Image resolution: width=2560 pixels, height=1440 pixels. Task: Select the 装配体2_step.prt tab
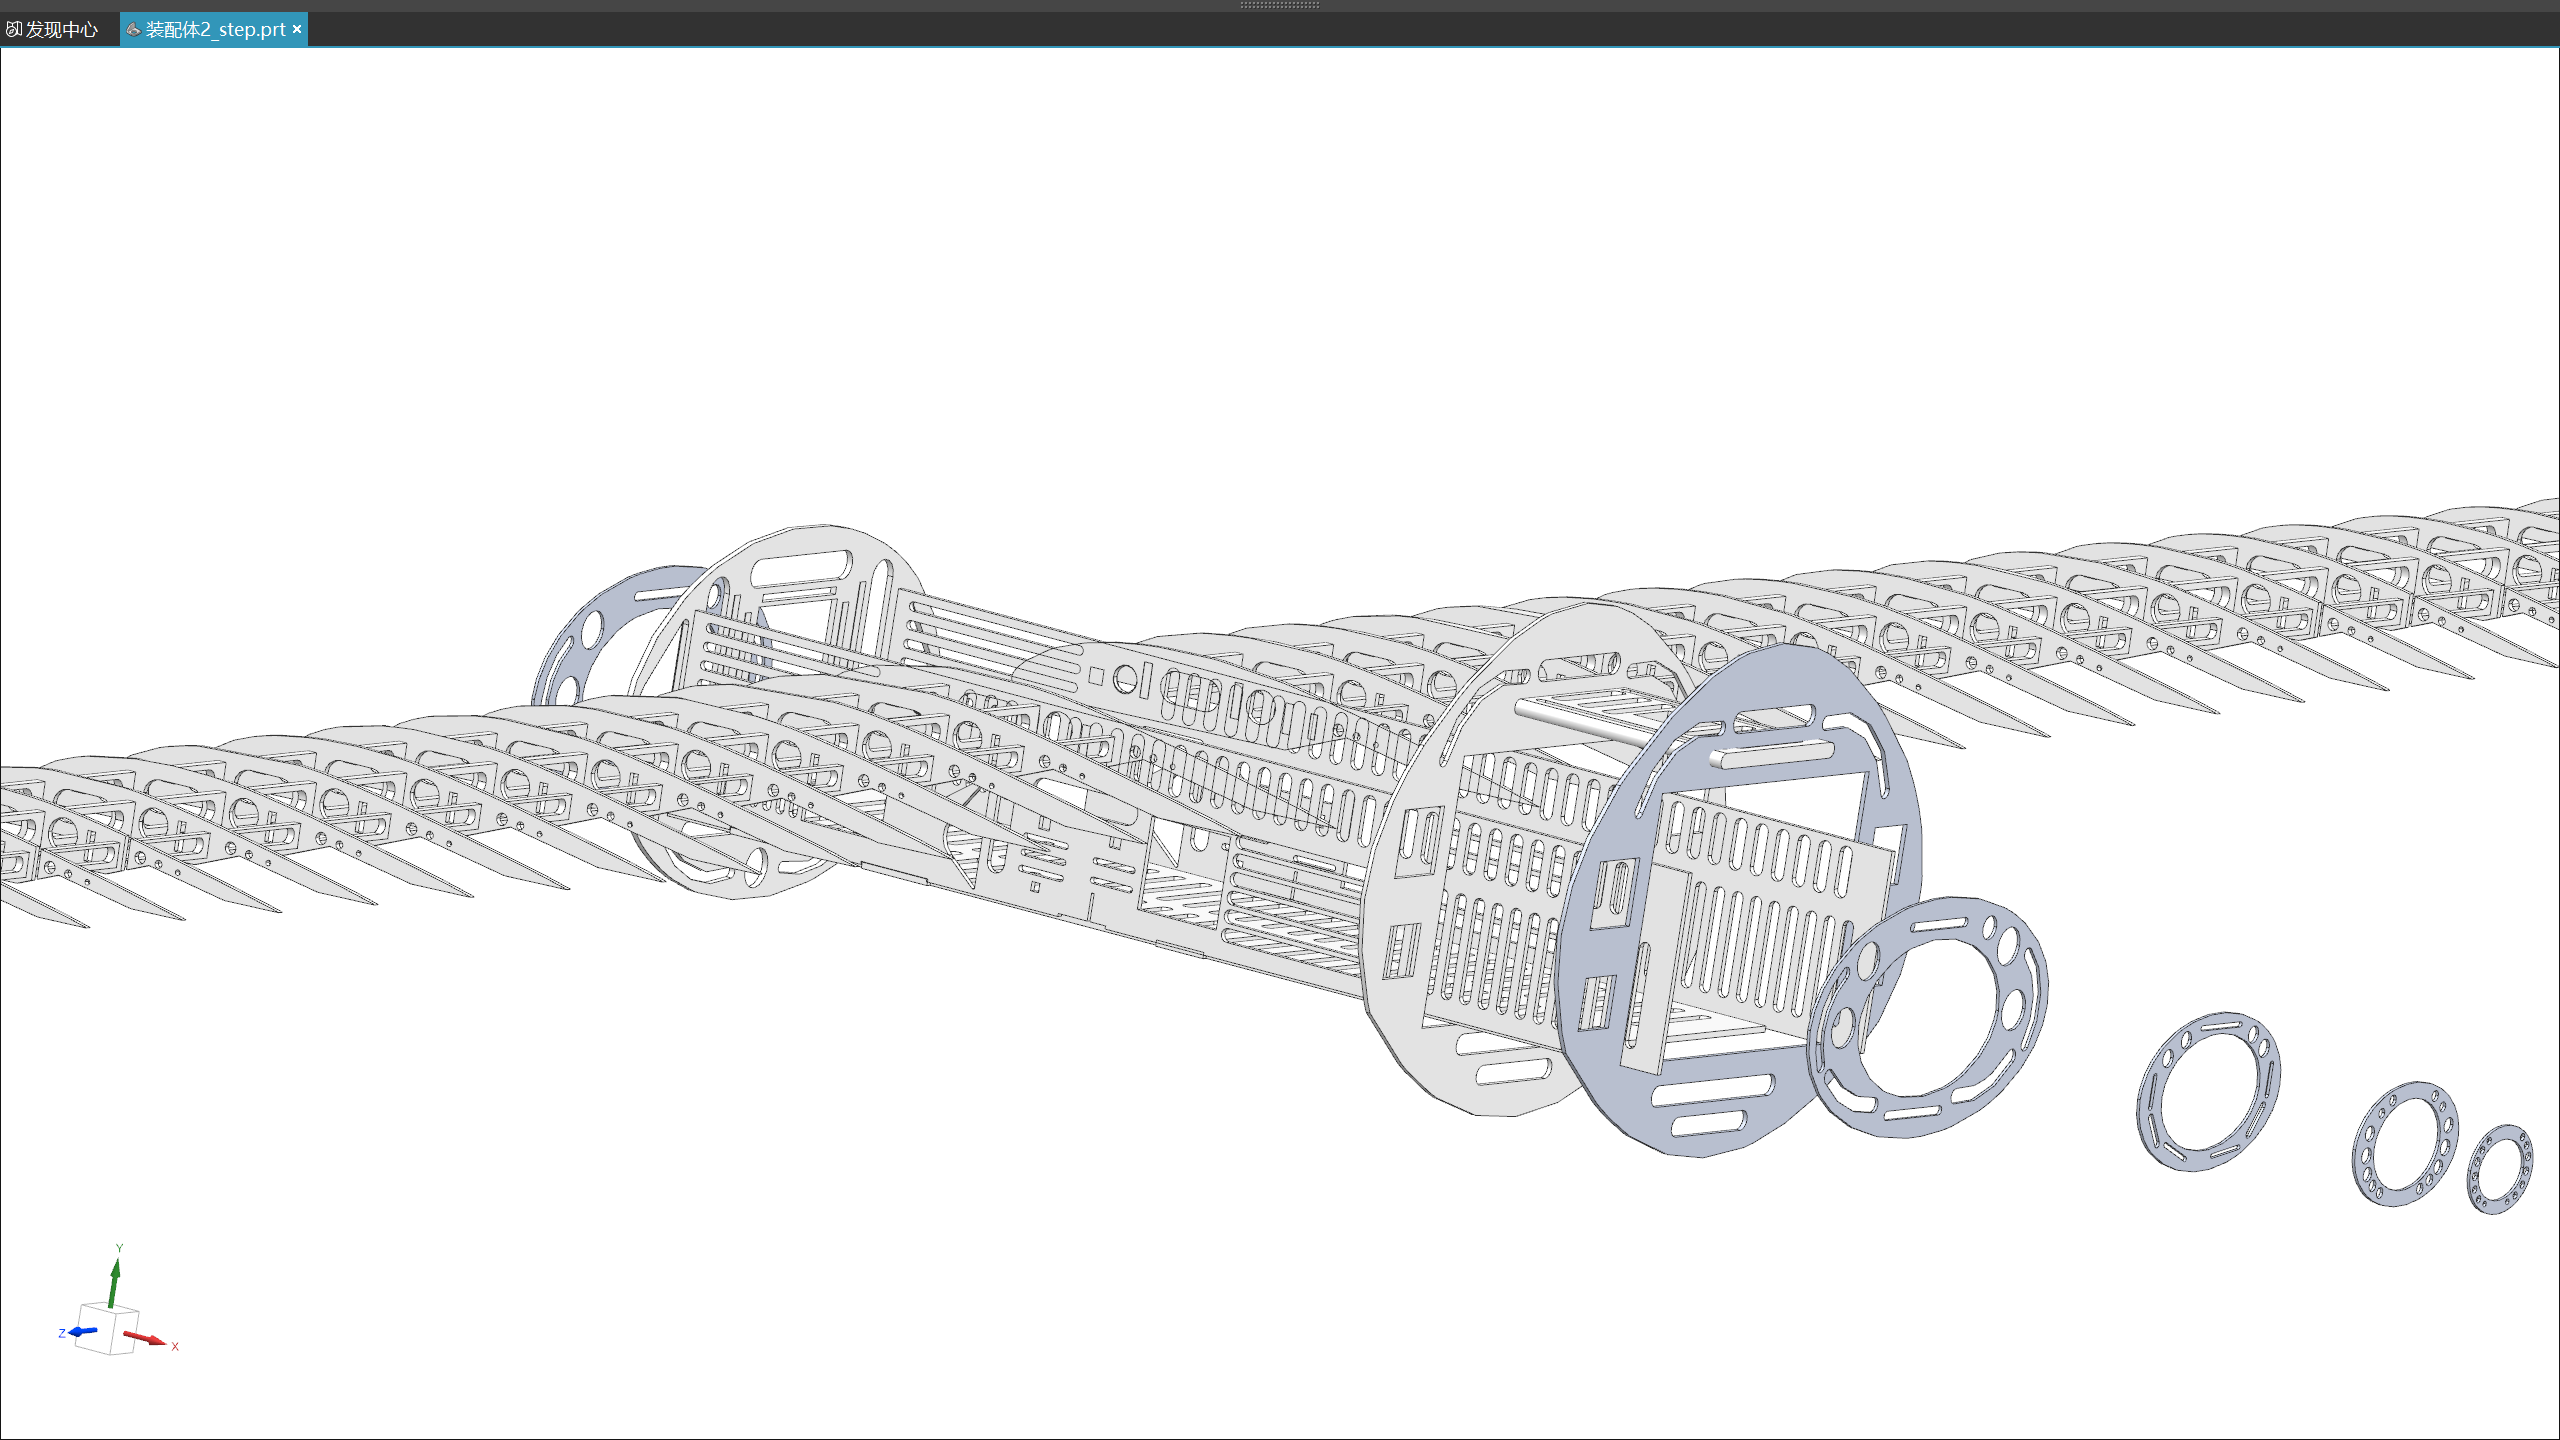pyautogui.click(x=215, y=30)
